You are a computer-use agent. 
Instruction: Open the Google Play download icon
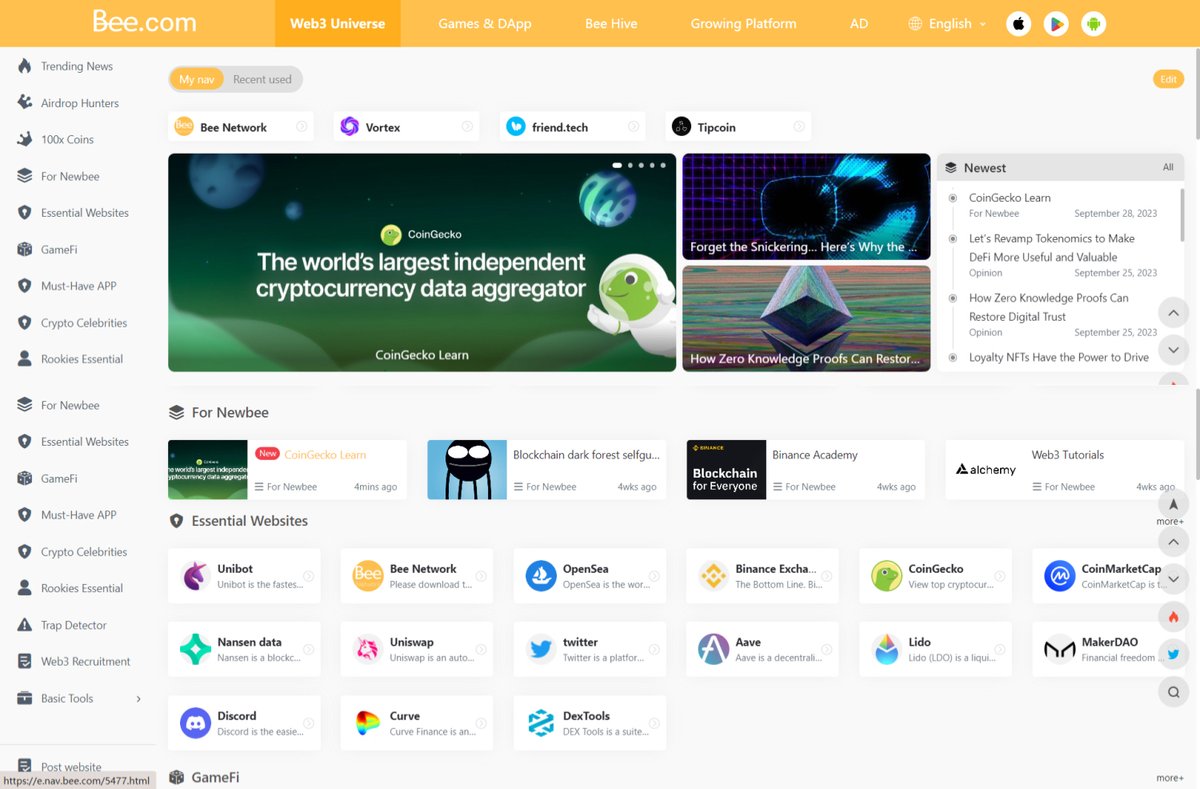pos(1056,24)
